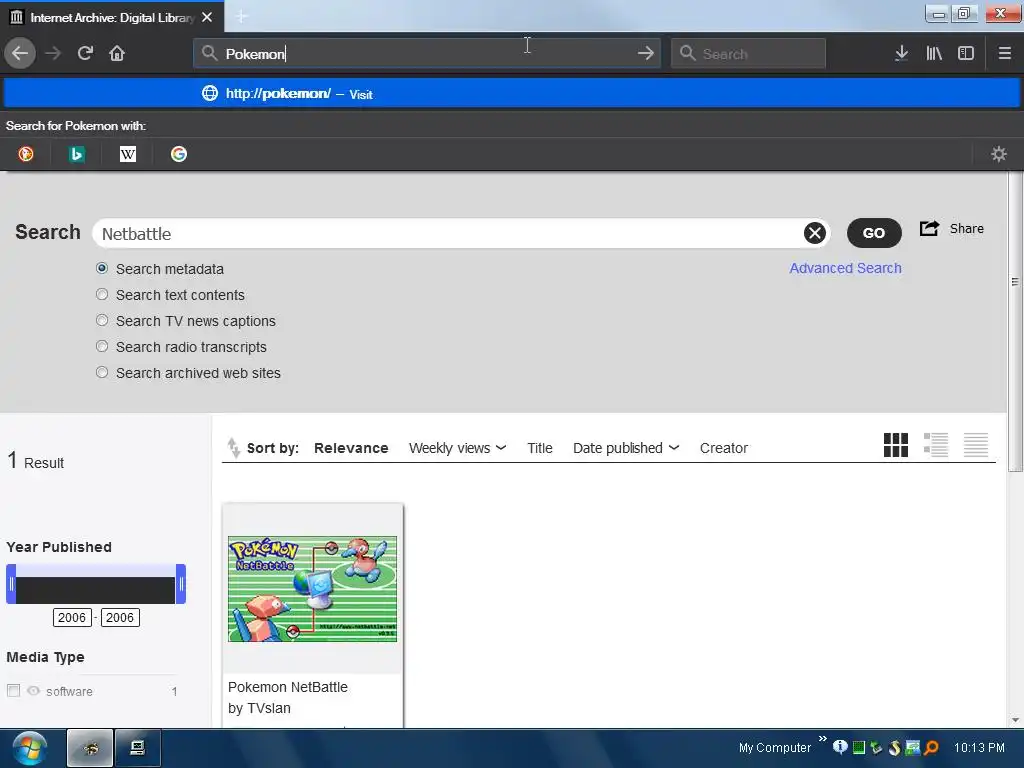Click the start year 2006 box

coord(72,617)
